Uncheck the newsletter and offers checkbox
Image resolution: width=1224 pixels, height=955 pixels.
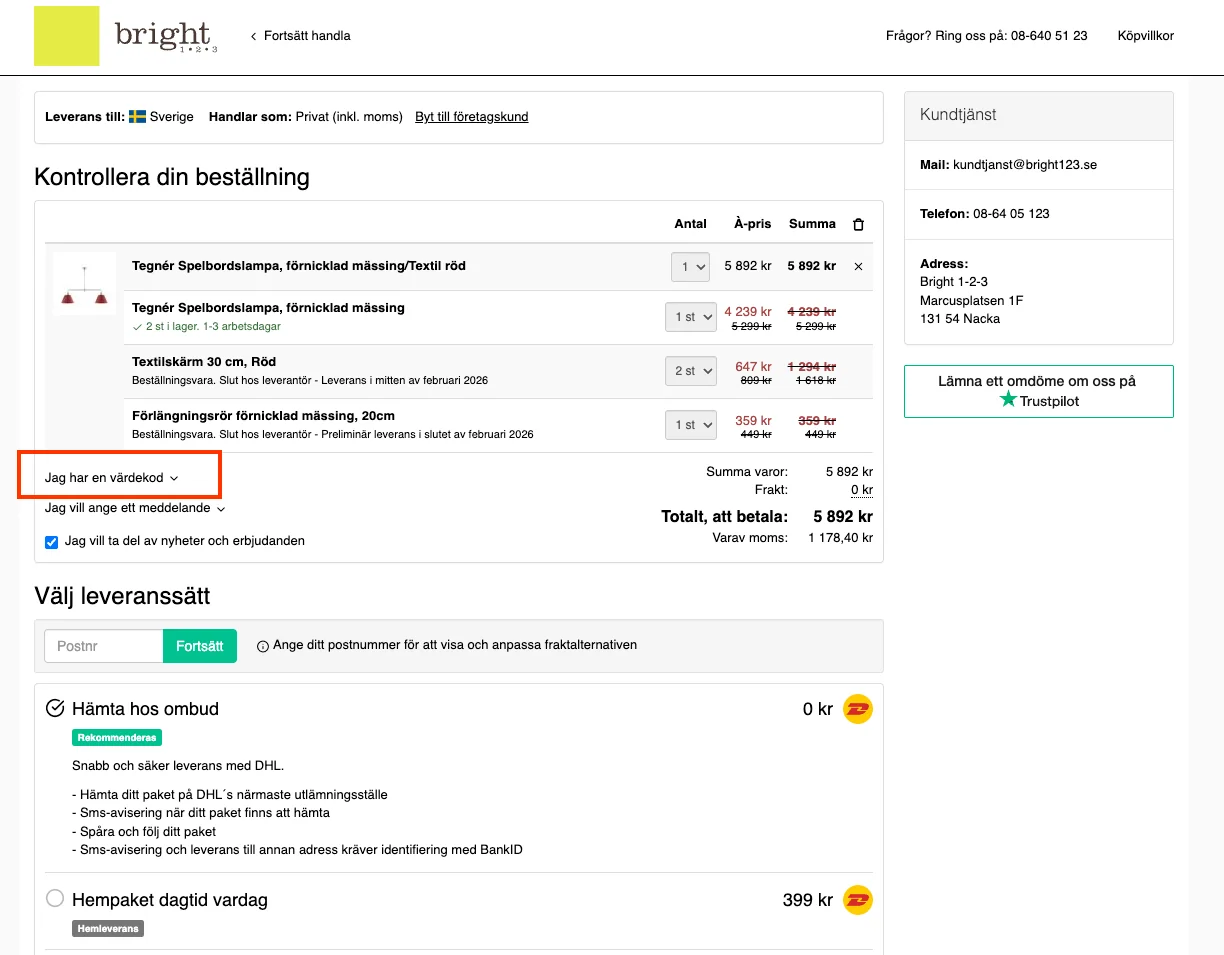[52, 542]
